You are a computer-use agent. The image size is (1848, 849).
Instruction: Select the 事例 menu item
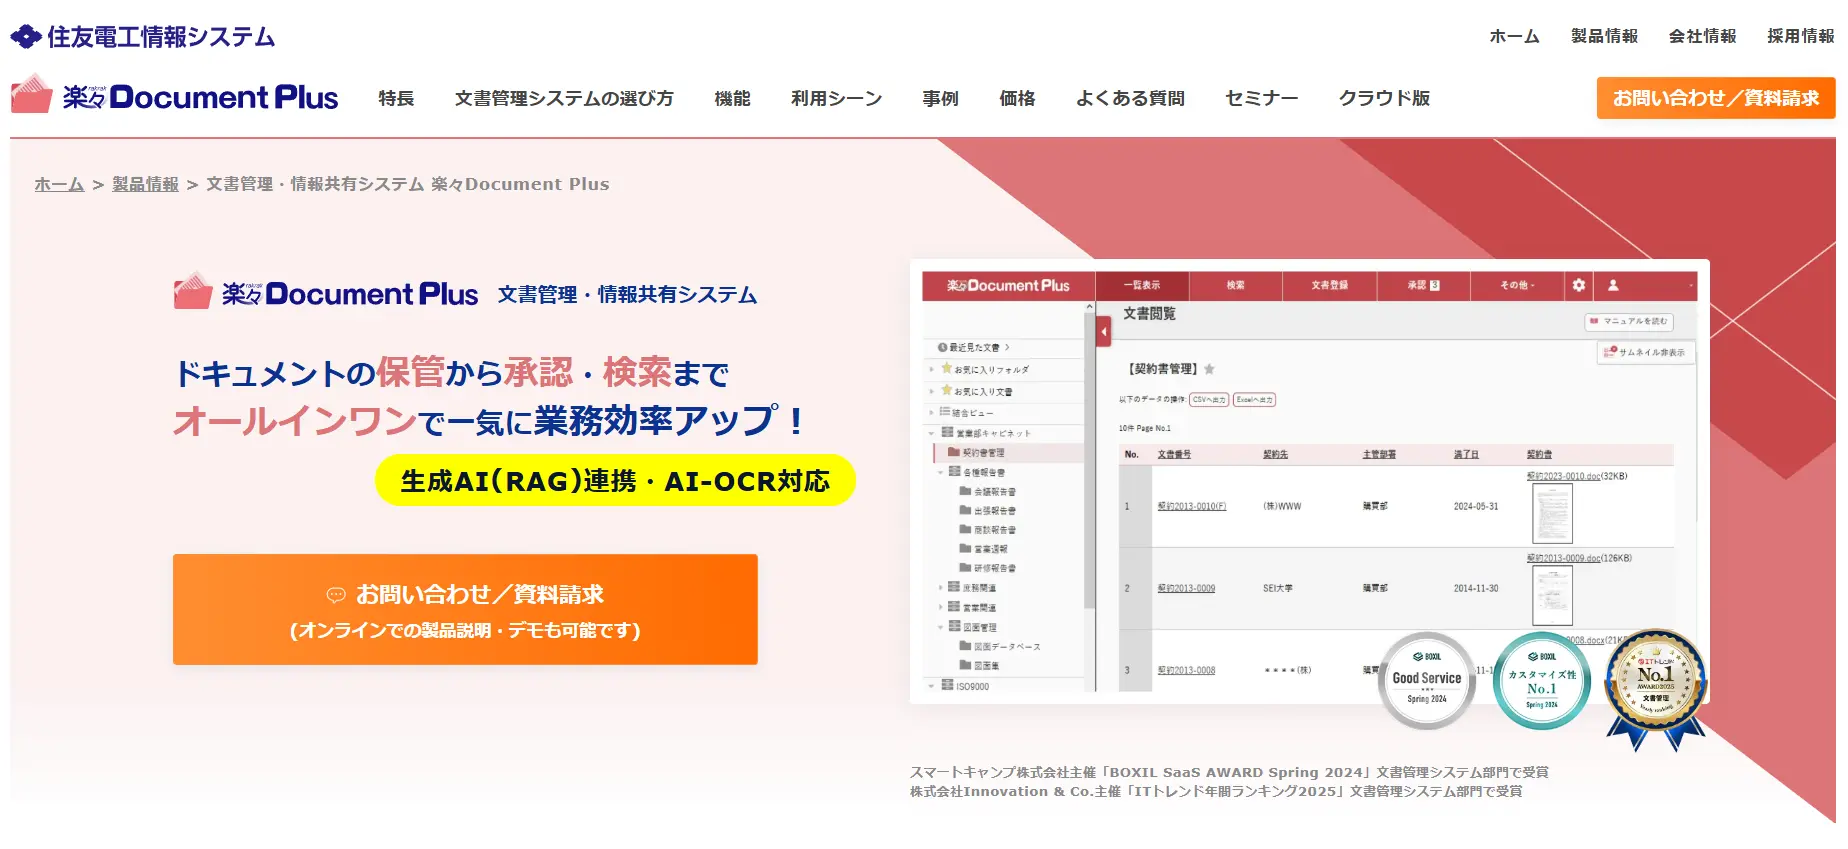[940, 98]
